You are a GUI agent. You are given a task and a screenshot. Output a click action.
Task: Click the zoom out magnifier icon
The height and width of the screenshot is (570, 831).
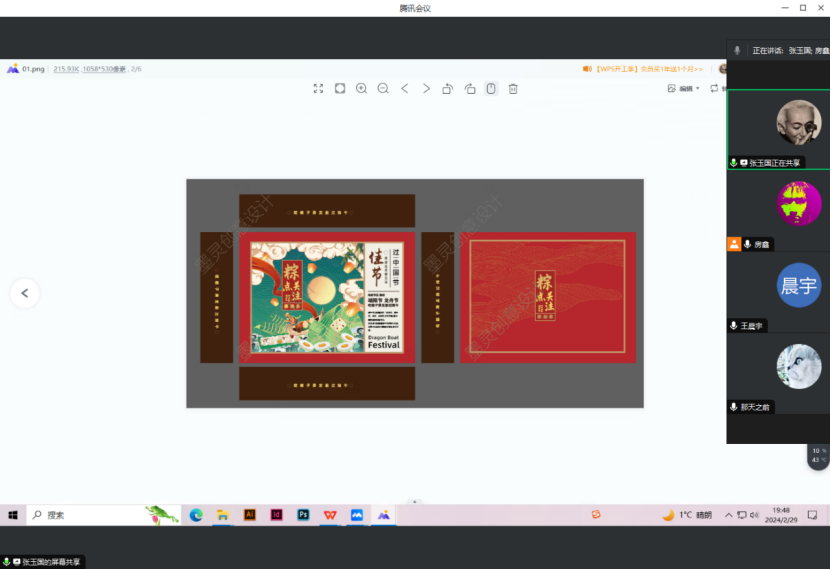coord(383,89)
